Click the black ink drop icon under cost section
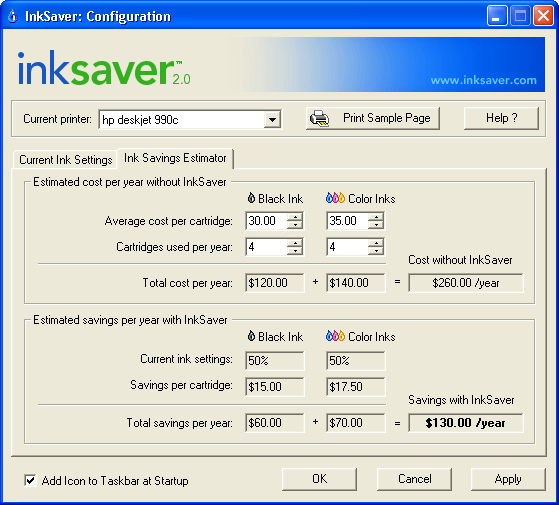 pyautogui.click(x=251, y=198)
